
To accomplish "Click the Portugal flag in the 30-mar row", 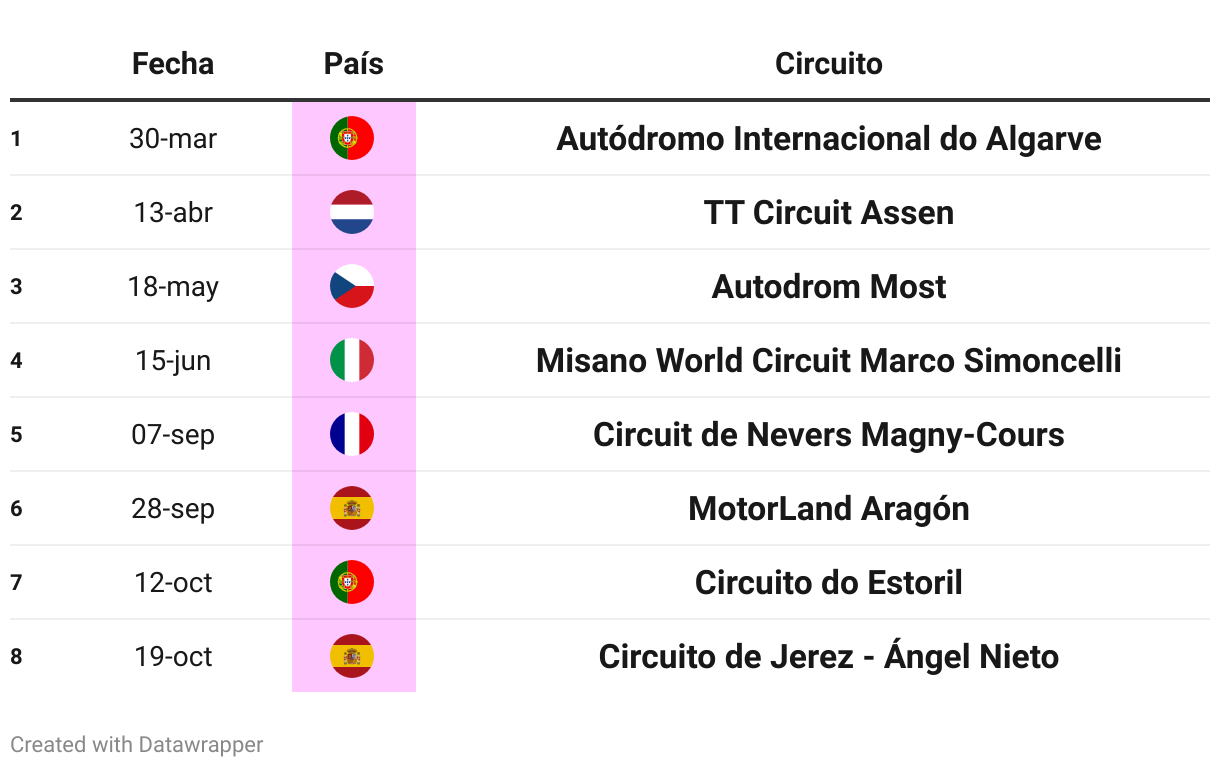I will 352,138.
